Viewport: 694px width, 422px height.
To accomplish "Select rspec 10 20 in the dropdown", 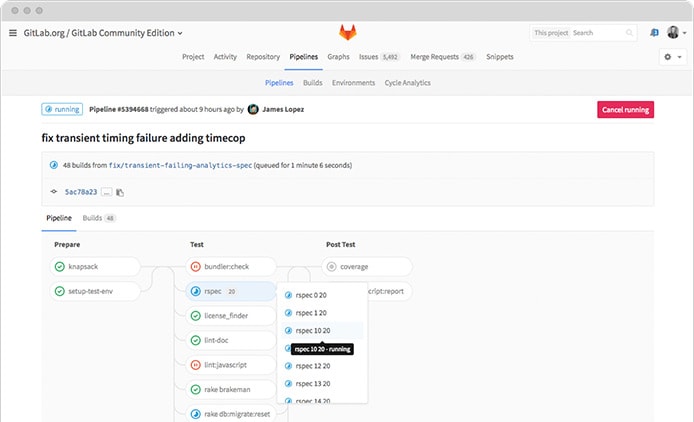I will 322,330.
